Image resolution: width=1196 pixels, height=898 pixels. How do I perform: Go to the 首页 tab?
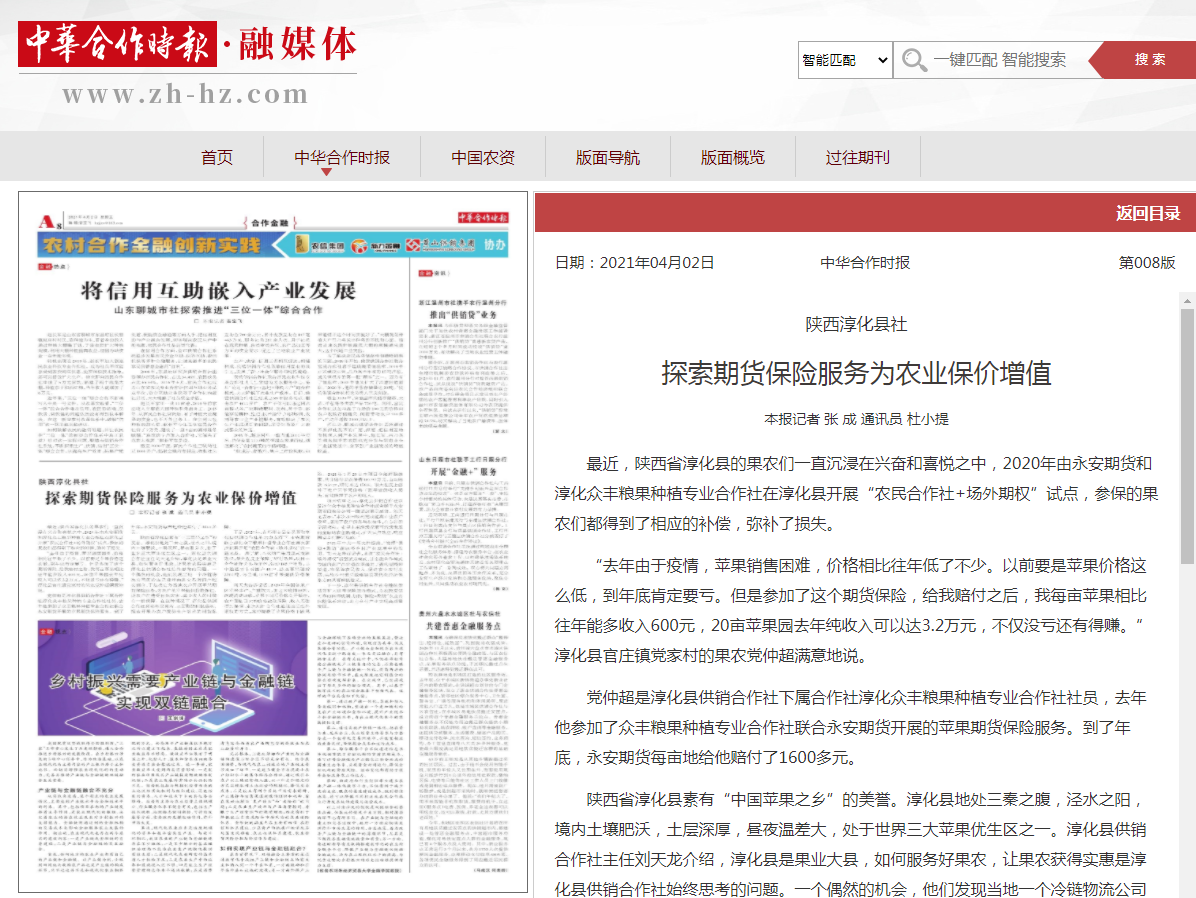217,157
